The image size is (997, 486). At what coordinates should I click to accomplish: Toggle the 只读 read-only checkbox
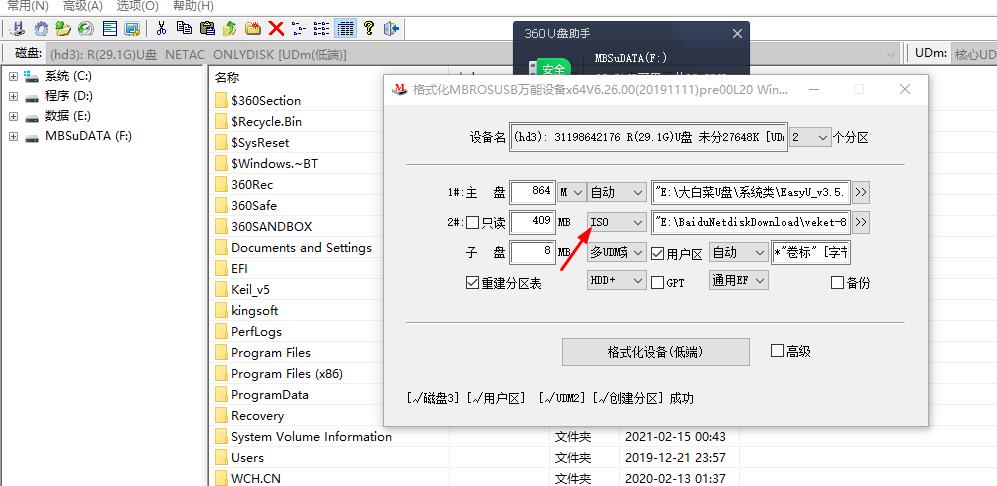[472, 223]
